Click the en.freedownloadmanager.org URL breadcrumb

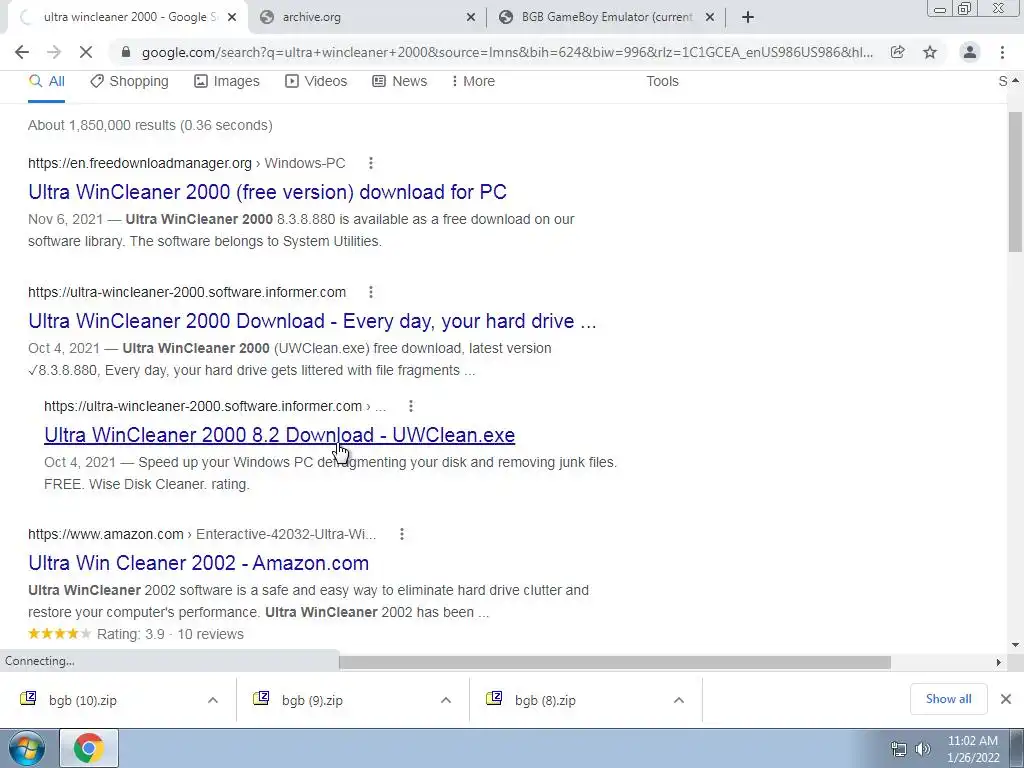point(187,163)
